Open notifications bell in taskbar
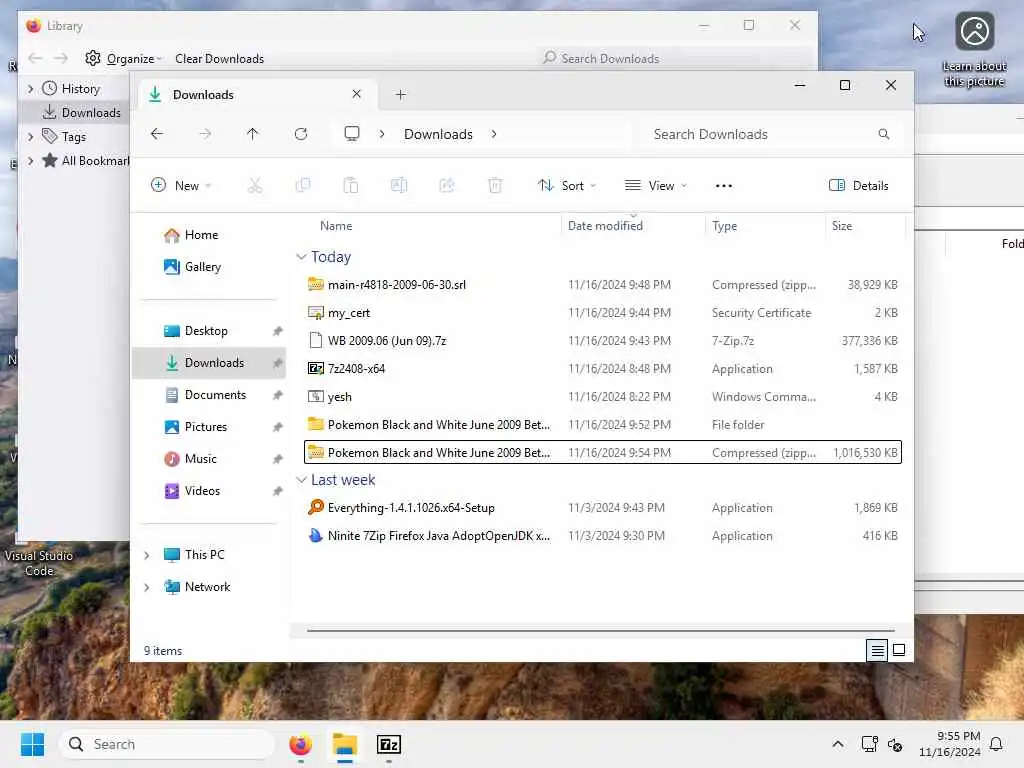Screen dimensions: 1024x768 (996, 744)
